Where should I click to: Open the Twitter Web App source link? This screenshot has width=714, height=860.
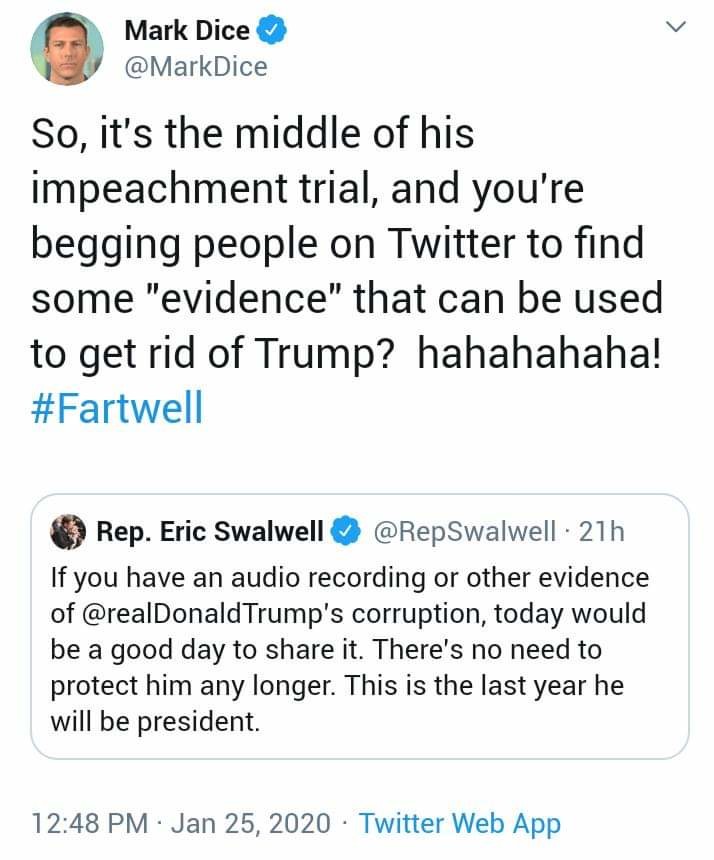pos(460,824)
